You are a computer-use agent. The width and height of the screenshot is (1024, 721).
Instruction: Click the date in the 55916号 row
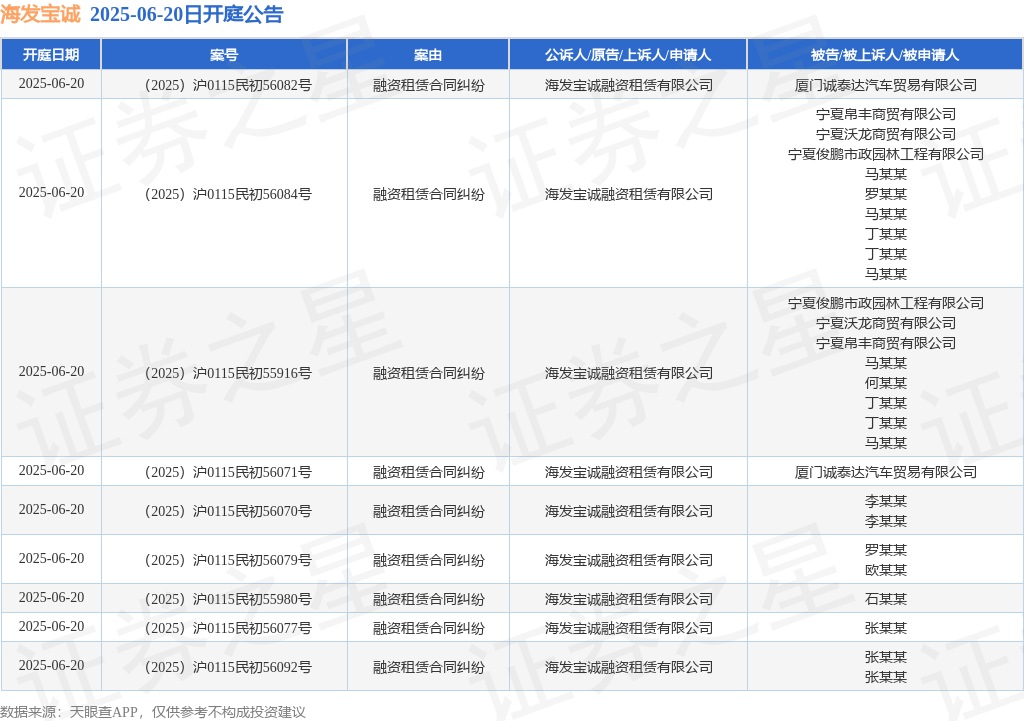coord(51,372)
